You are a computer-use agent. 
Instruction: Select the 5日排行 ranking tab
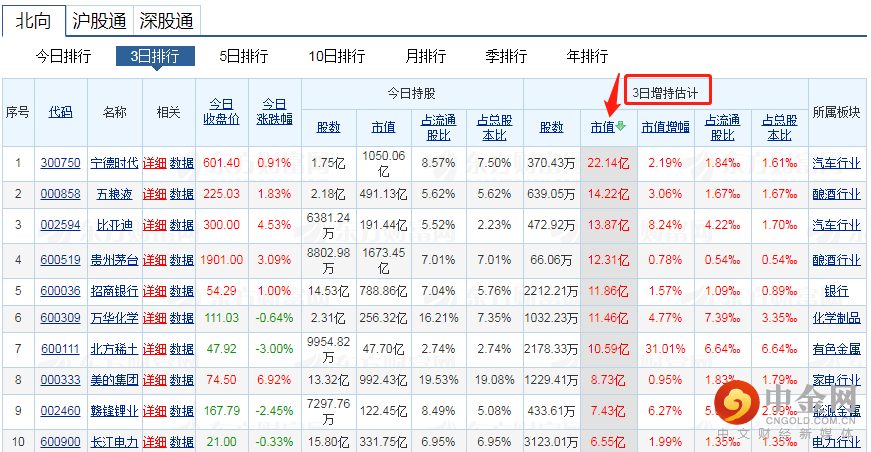[x=243, y=56]
